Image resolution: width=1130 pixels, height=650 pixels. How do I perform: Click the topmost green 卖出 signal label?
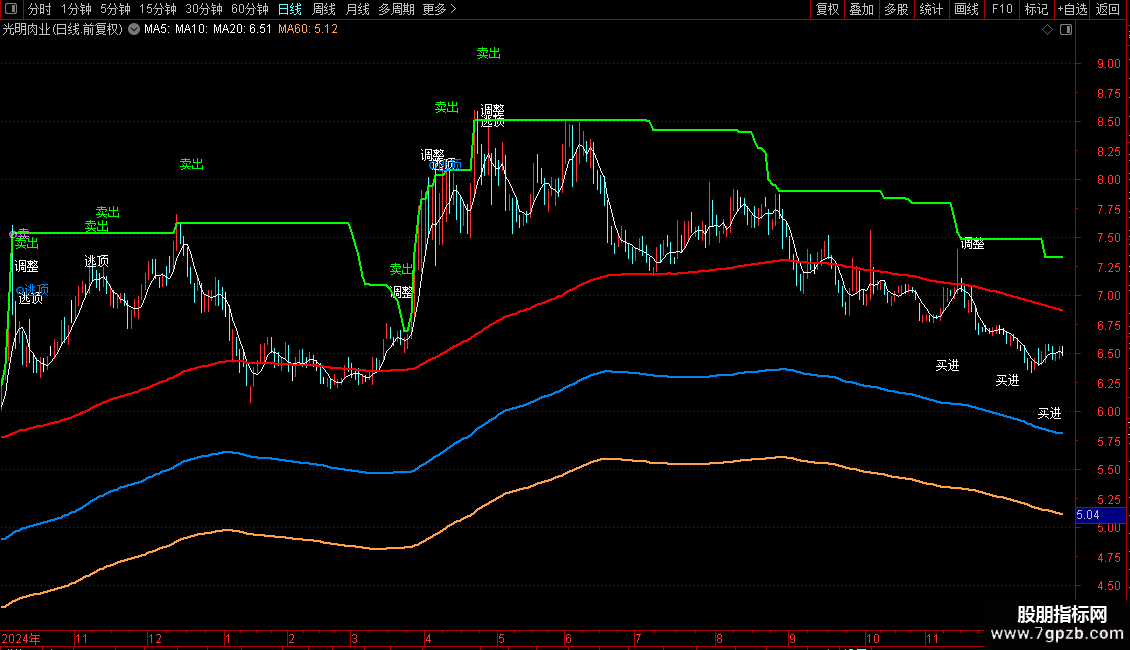pos(489,53)
